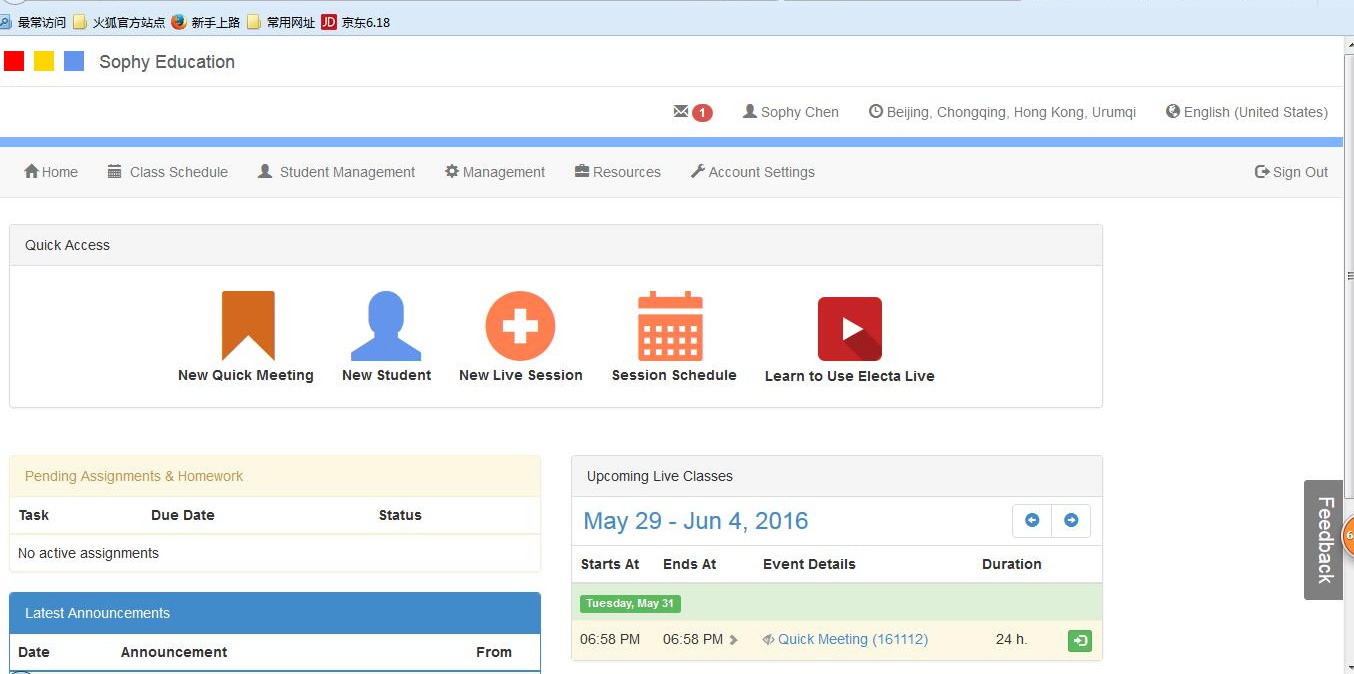This screenshot has width=1354, height=674.
Task: Go to previous week arrow
Action: click(1032, 521)
